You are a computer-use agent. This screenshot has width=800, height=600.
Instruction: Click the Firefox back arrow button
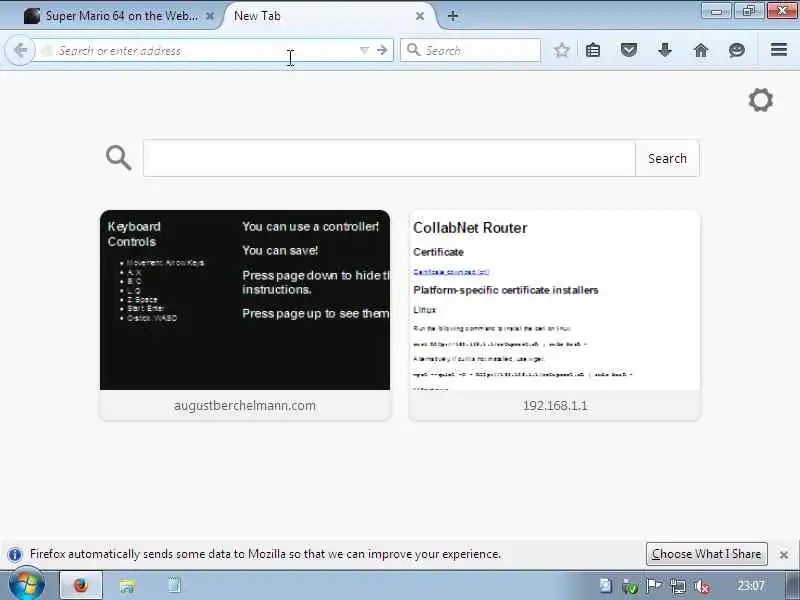20,51
